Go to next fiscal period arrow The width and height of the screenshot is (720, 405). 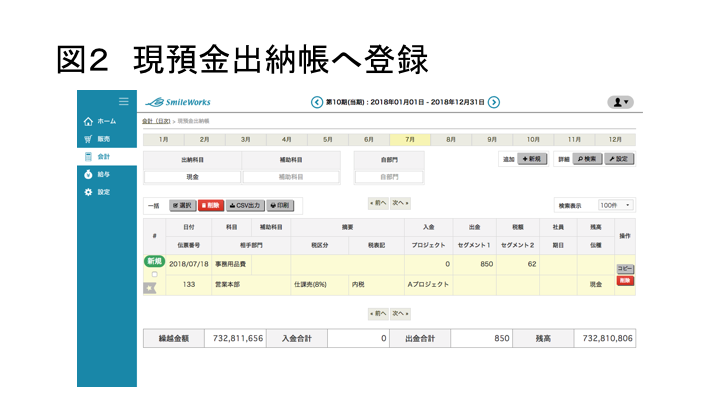click(494, 102)
